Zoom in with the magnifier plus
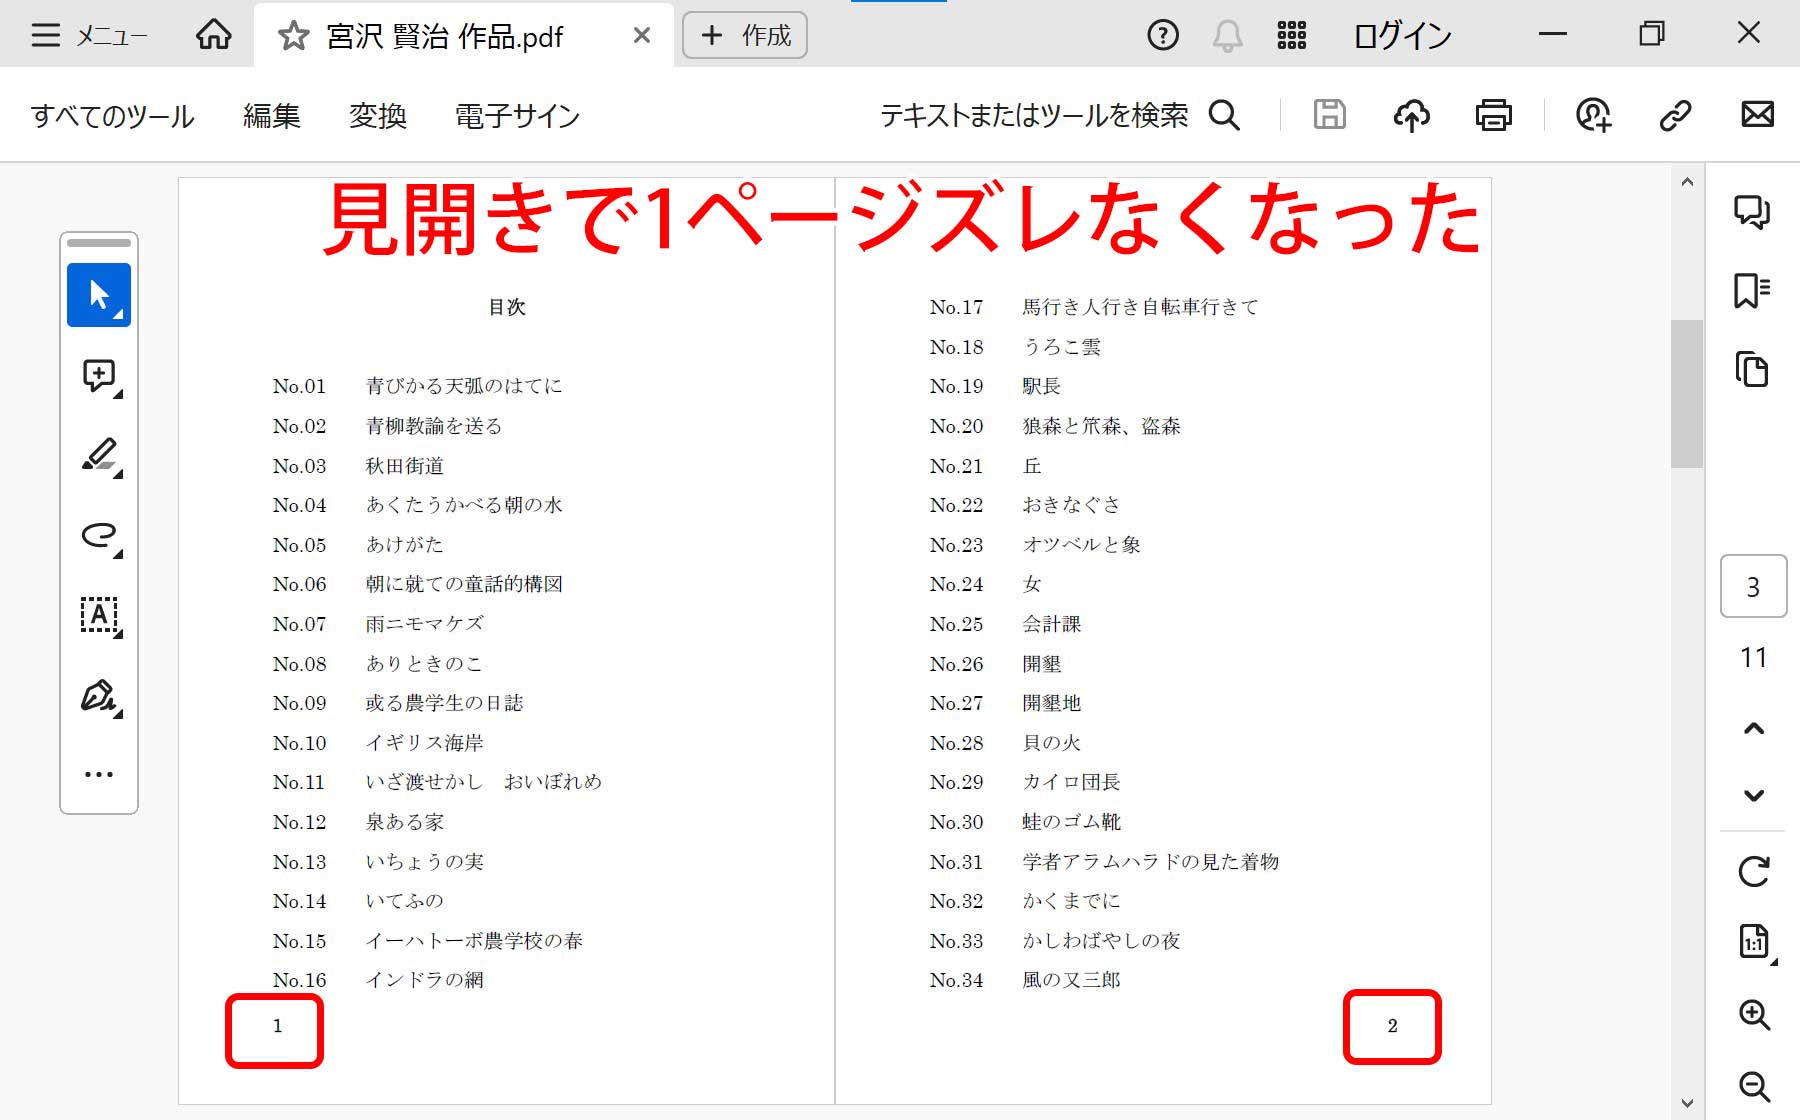The image size is (1800, 1120). (x=1754, y=1014)
